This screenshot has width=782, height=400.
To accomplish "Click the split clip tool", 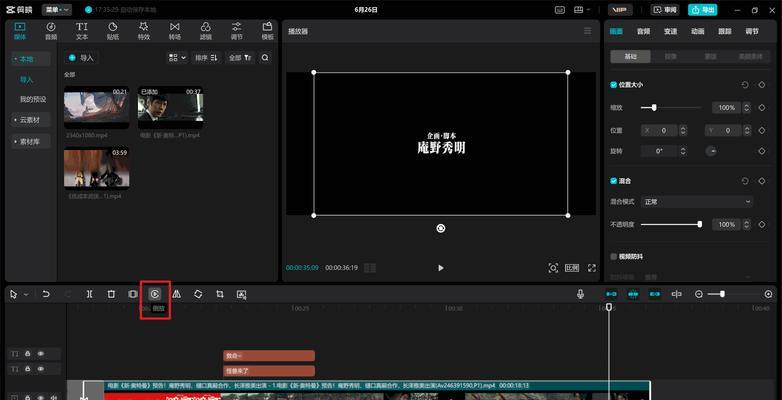I will [89, 294].
